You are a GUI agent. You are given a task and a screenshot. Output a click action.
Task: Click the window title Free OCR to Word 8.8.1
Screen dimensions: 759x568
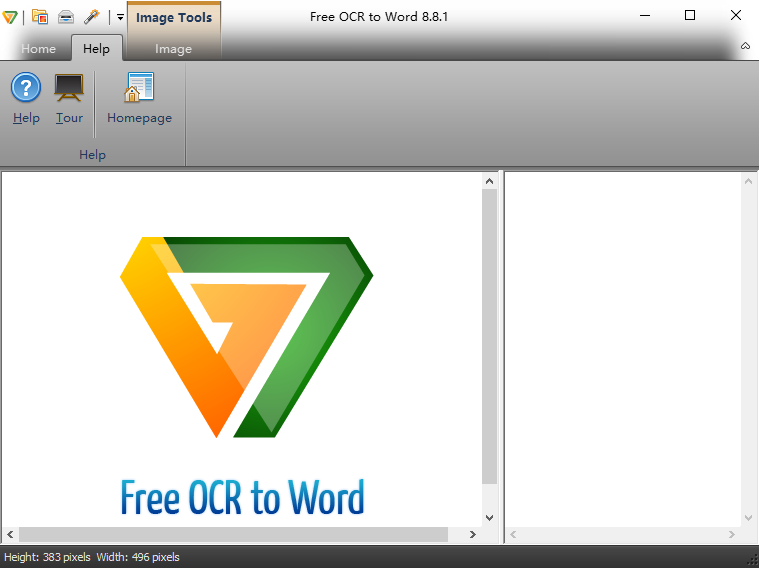coord(379,17)
